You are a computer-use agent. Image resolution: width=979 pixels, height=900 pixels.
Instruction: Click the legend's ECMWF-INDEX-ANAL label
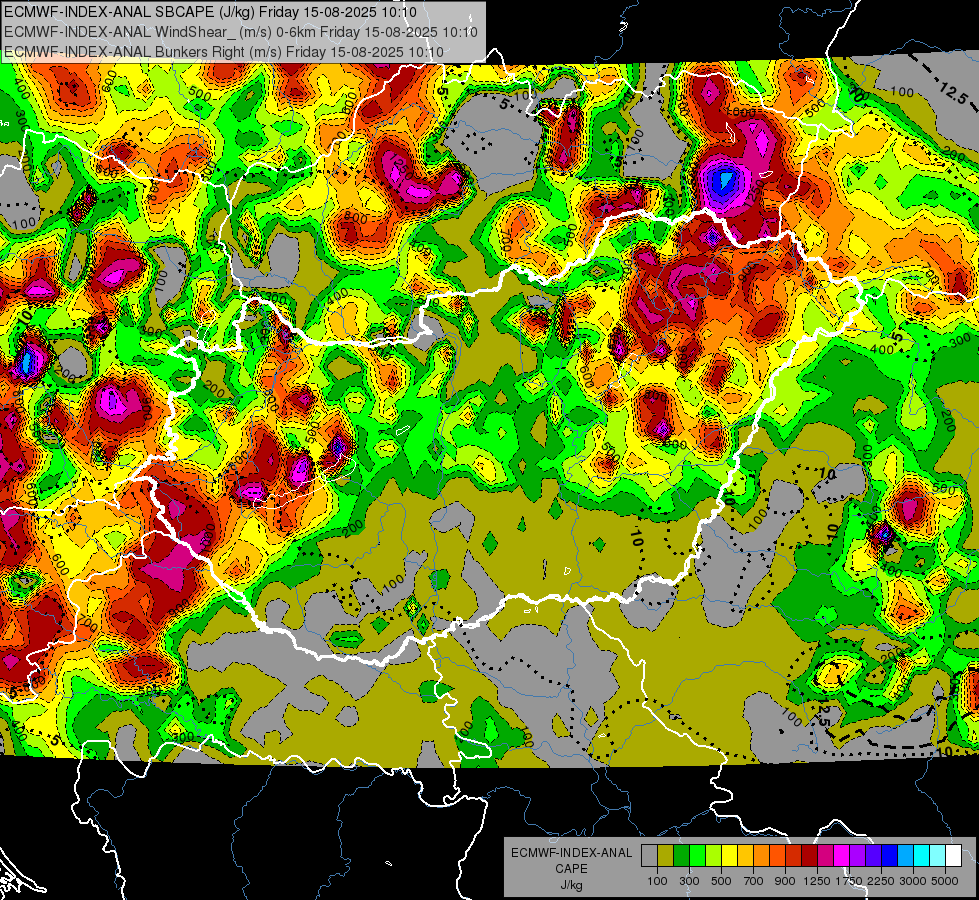571,853
